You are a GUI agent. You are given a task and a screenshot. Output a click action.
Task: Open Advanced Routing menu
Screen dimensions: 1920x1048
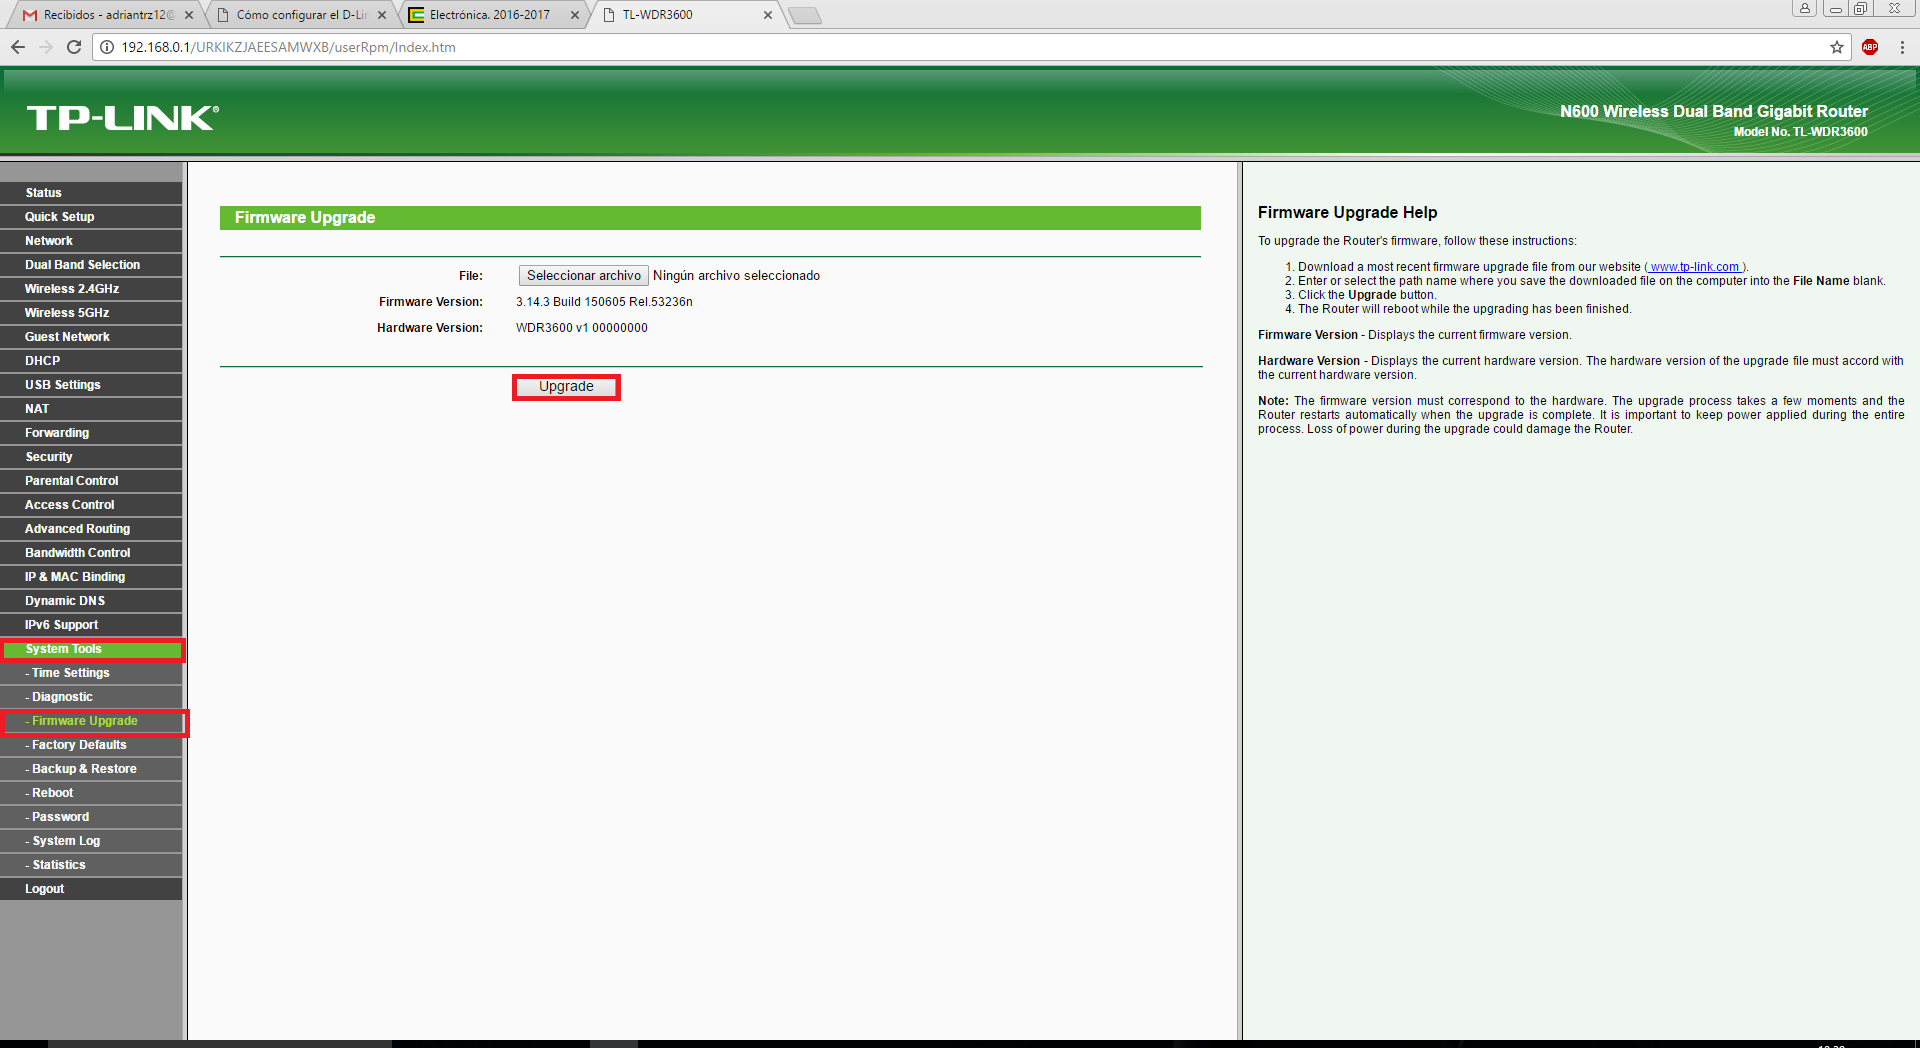pos(91,529)
